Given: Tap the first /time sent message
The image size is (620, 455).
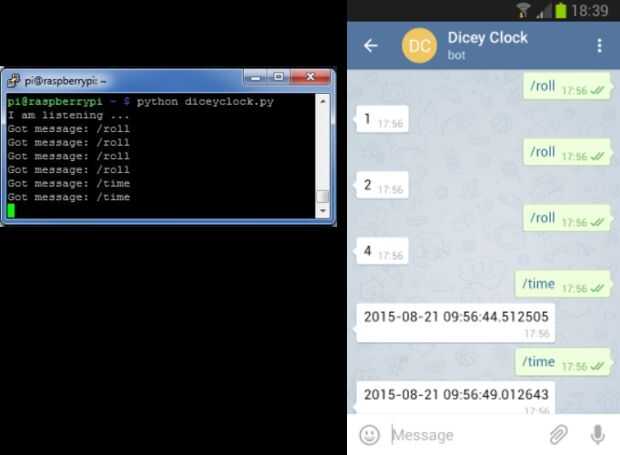Looking at the screenshot, I should coord(563,284).
